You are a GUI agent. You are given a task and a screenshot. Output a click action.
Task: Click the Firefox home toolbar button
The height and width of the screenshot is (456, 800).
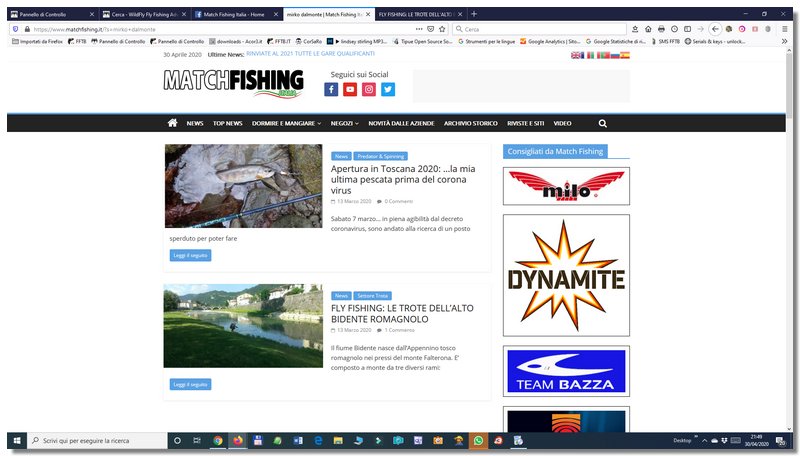point(648,29)
